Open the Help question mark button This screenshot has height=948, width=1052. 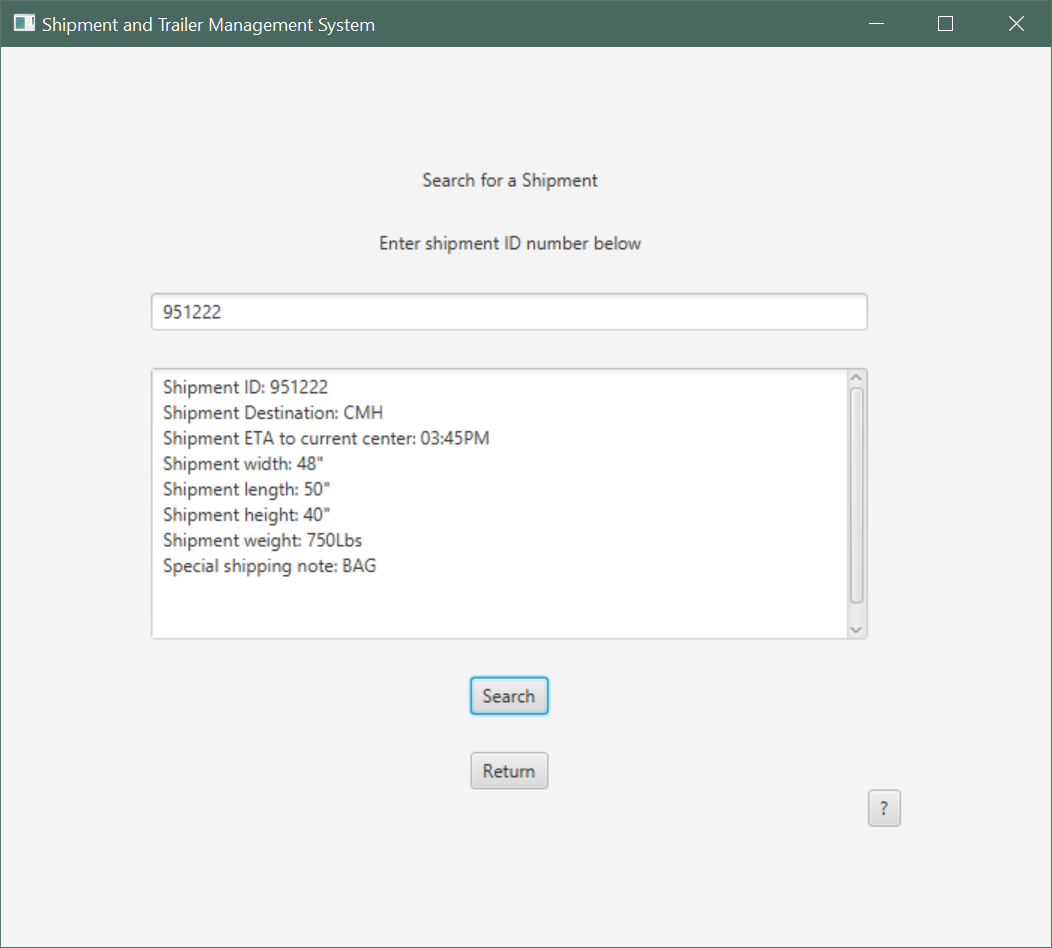(x=884, y=808)
